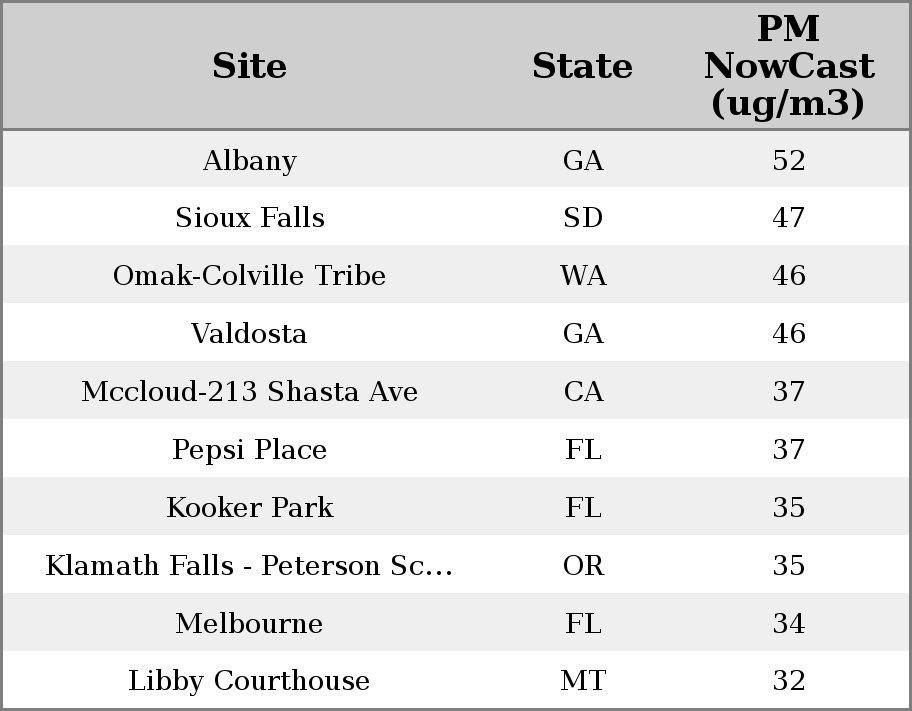
Task: Click the WA state cell
Action: [x=583, y=276]
